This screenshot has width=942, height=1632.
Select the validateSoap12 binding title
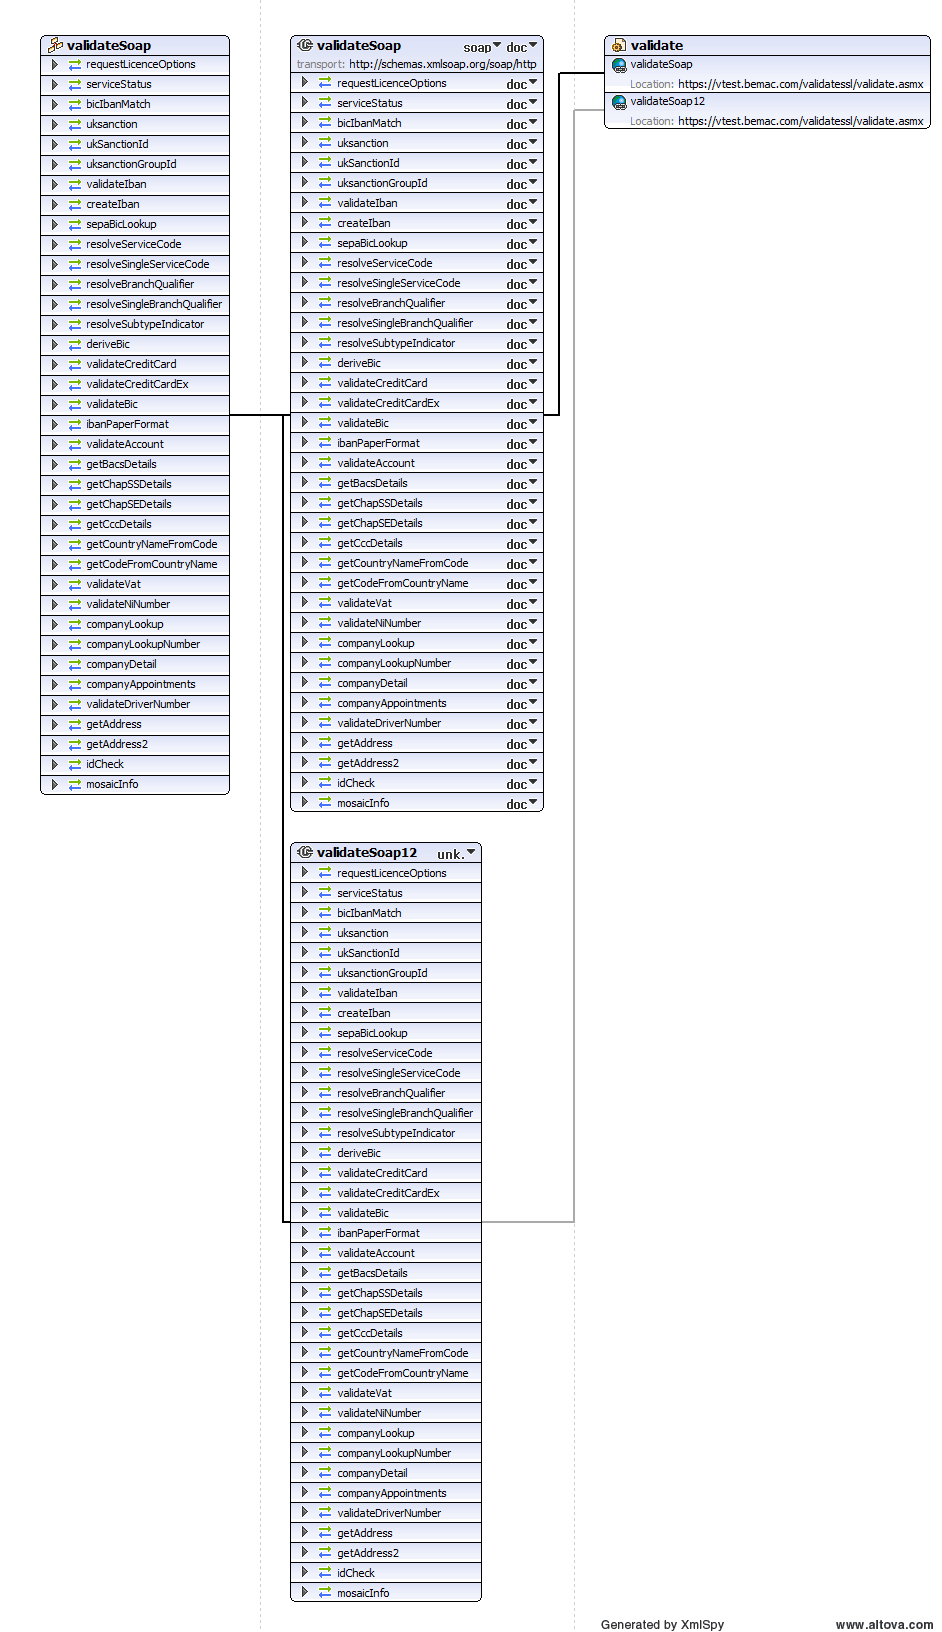(367, 852)
